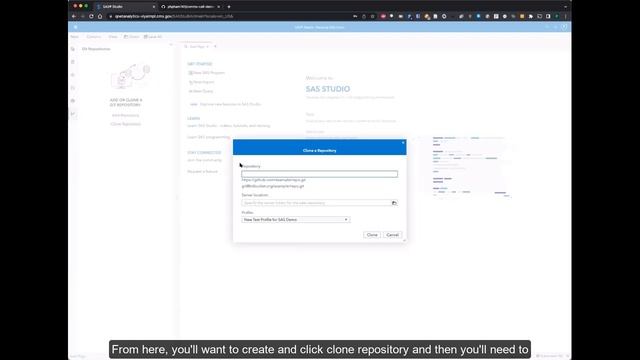Open the Options menu

[94, 37]
